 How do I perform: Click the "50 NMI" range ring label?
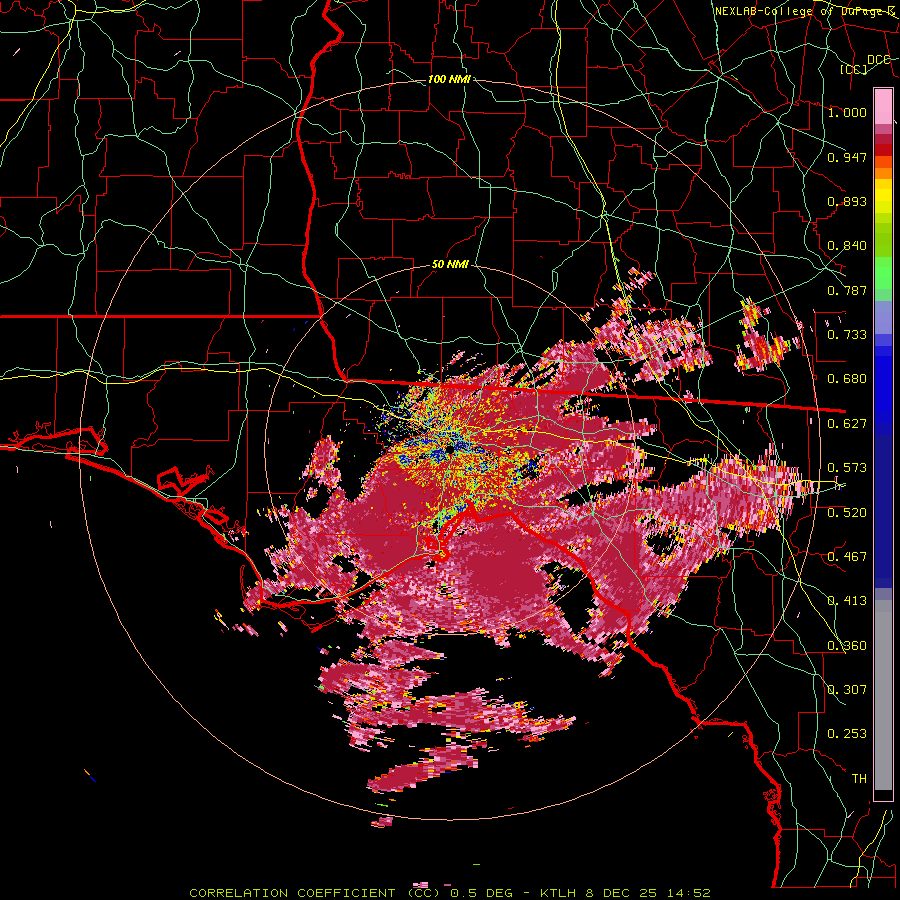(450, 265)
